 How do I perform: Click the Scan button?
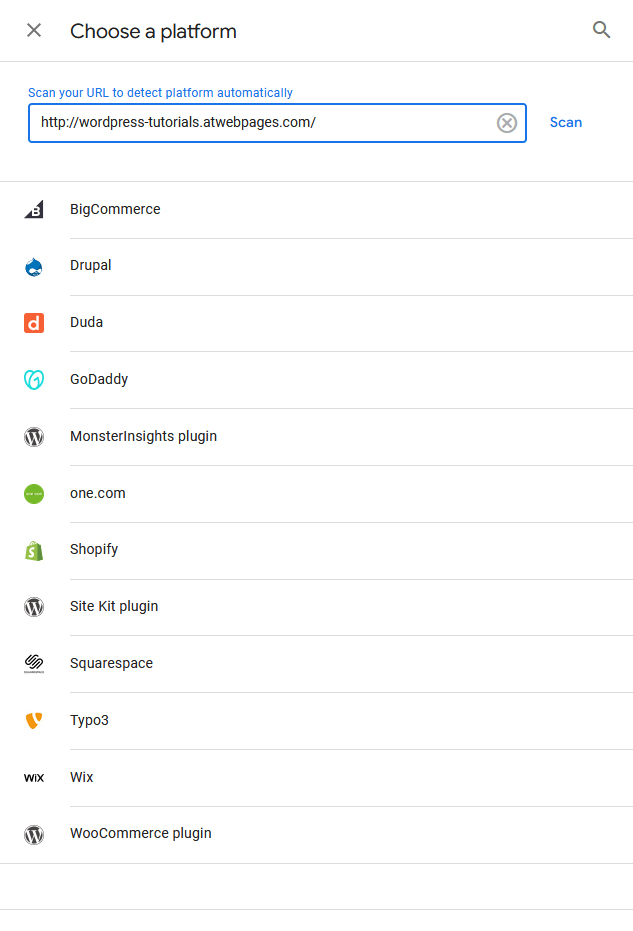click(x=566, y=122)
